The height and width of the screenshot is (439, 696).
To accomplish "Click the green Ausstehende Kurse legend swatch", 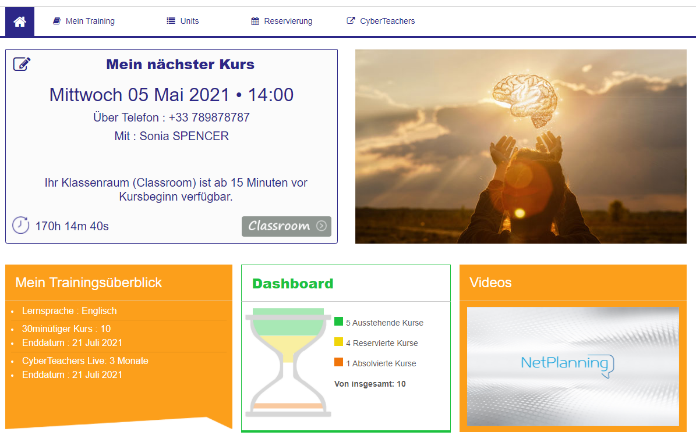I will pos(339,321).
